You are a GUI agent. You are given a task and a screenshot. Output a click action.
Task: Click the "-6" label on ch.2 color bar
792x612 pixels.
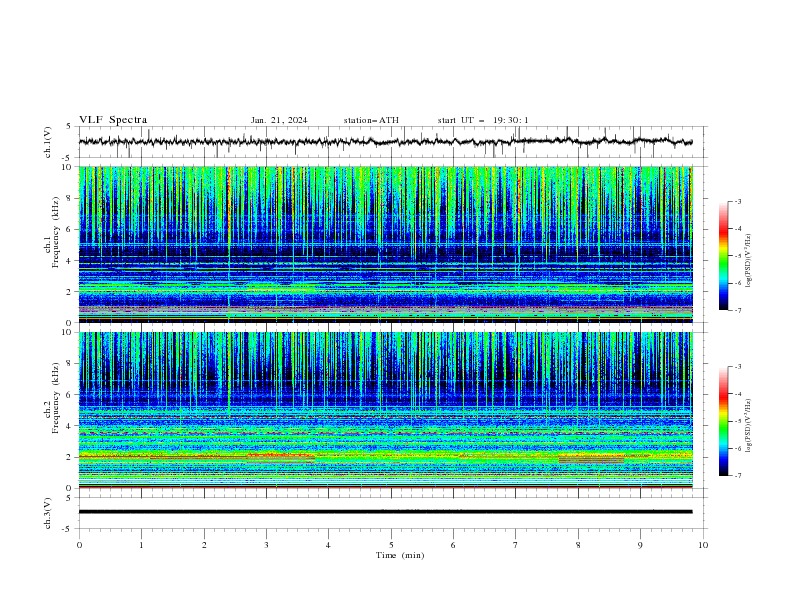pyautogui.click(x=737, y=448)
